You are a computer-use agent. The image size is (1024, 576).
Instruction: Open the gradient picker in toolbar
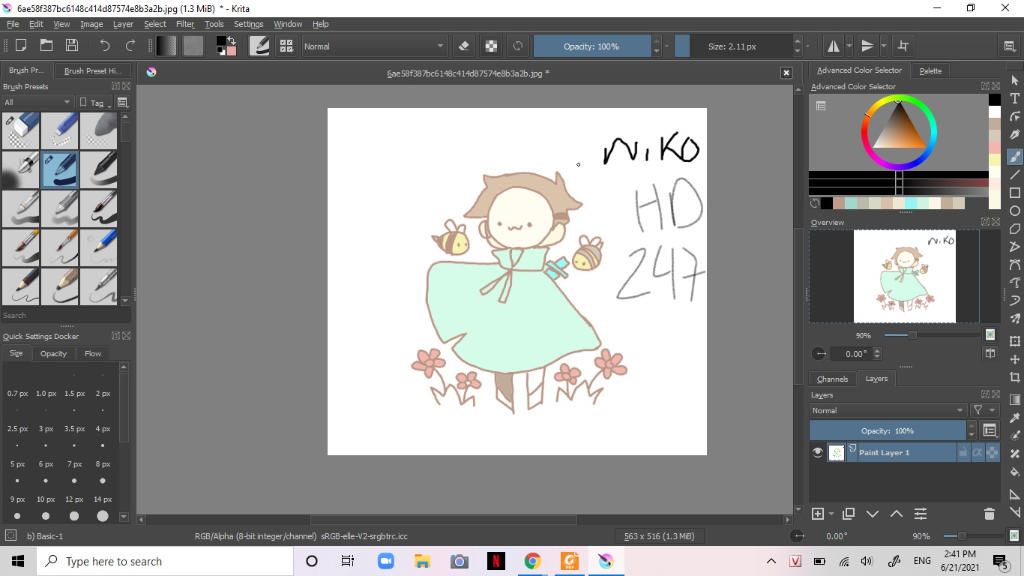pyautogui.click(x=166, y=46)
